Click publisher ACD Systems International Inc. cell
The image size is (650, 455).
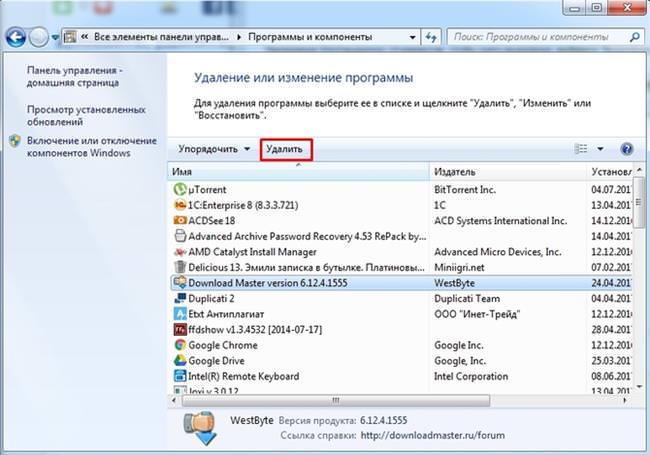pyautogui.click(x=500, y=221)
